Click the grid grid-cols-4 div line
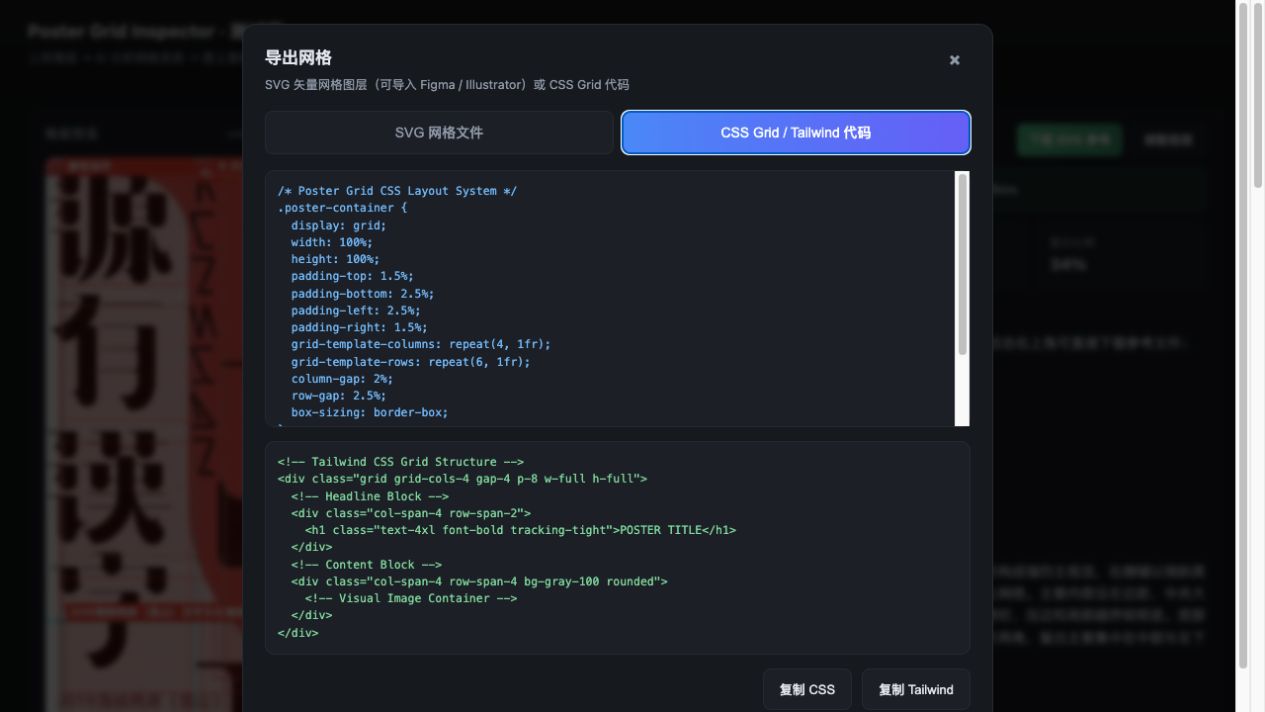Image resolution: width=1265 pixels, height=712 pixels. (x=462, y=479)
